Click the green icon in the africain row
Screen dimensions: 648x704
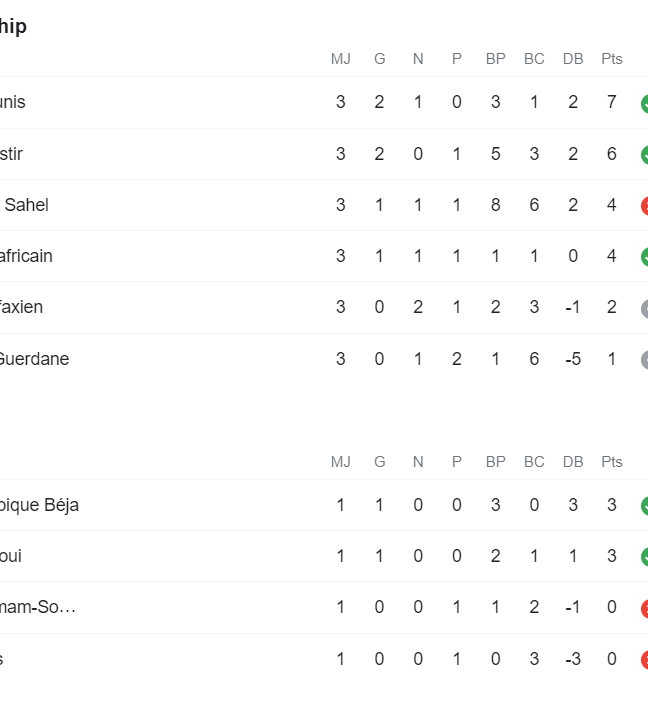(x=644, y=257)
